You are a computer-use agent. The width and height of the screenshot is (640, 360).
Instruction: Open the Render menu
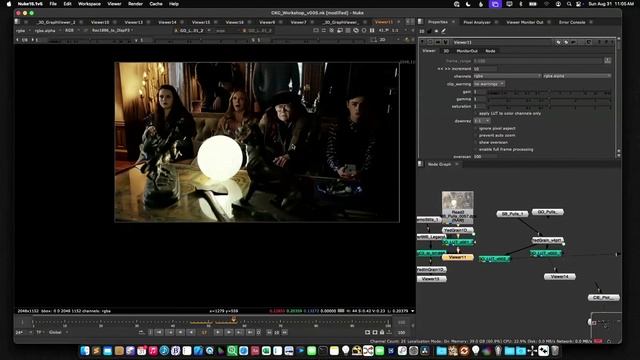[135, 4]
